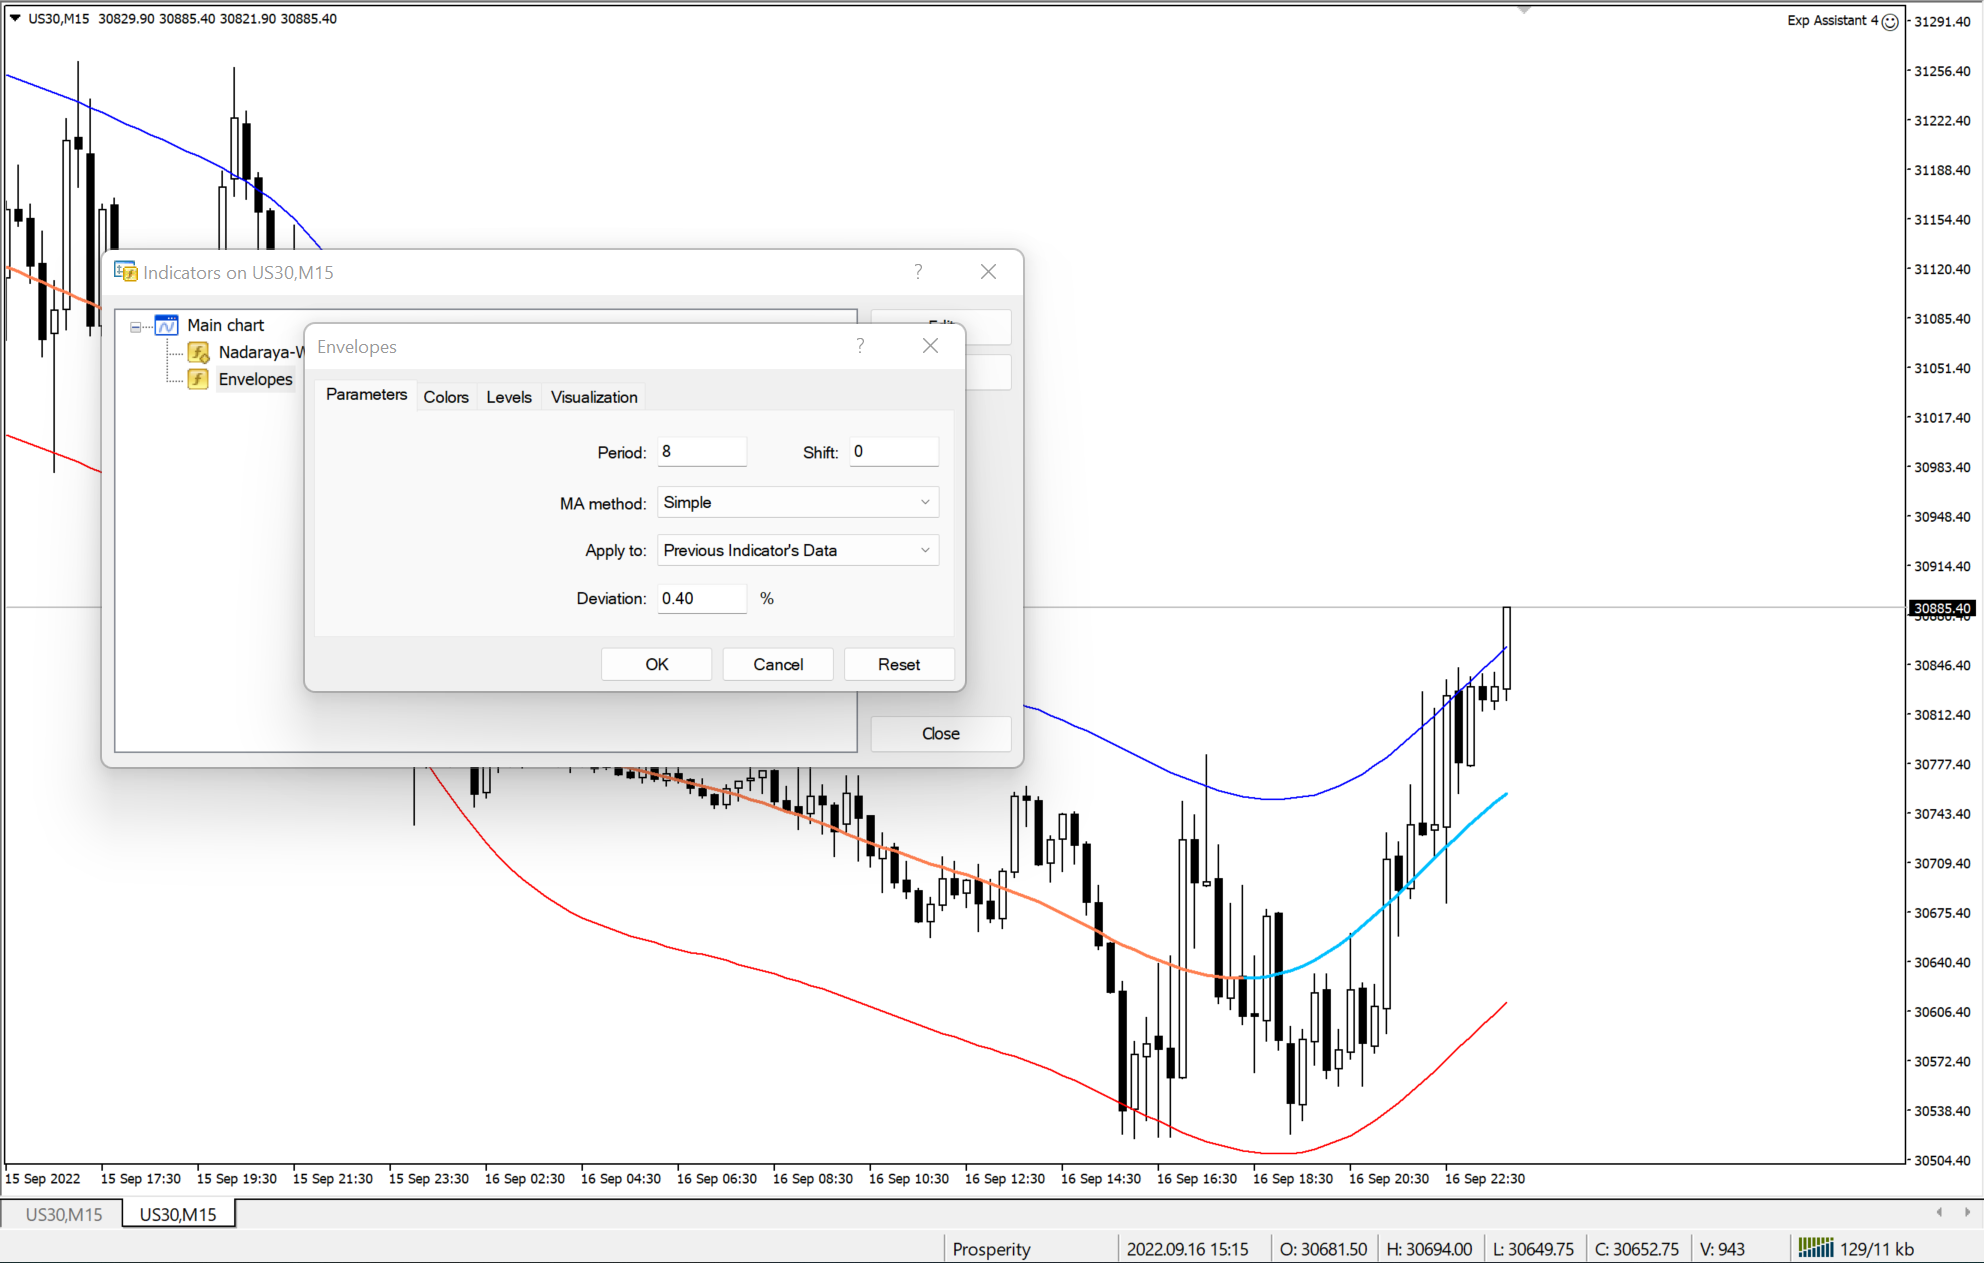Image resolution: width=1984 pixels, height=1263 pixels.
Task: Click the connection bars status icon
Action: (1815, 1247)
